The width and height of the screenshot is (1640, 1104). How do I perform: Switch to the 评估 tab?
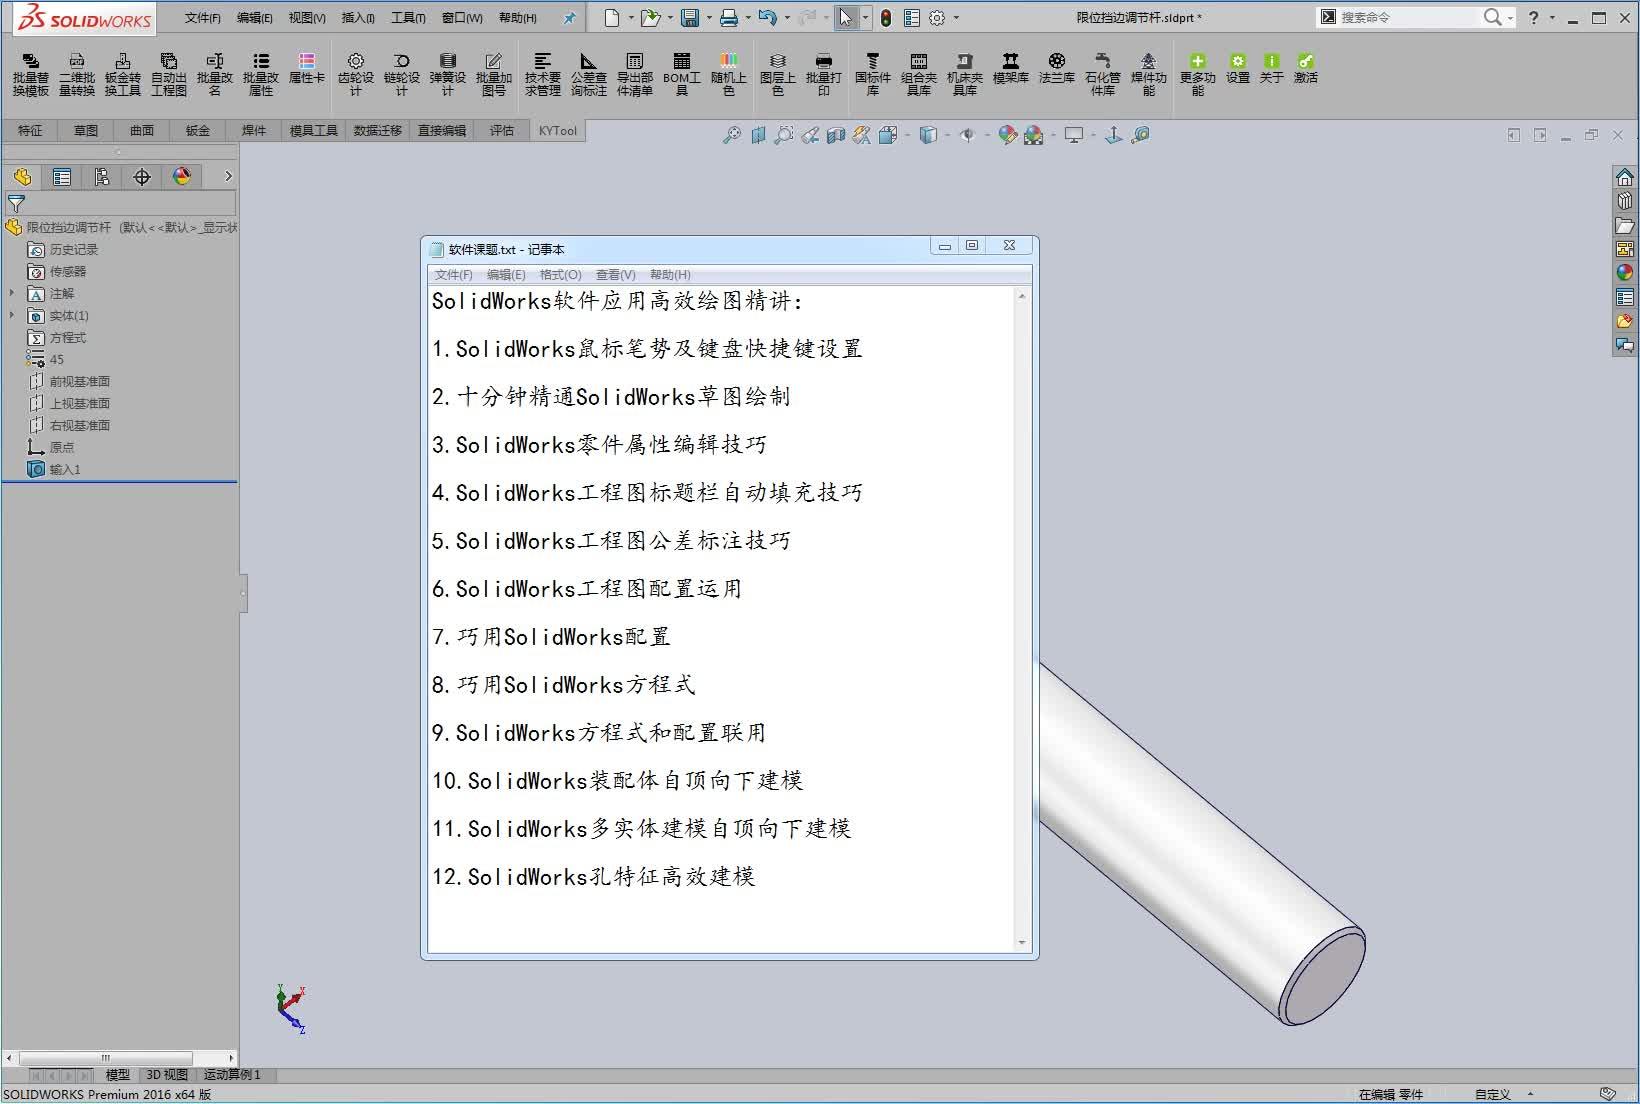click(x=502, y=130)
